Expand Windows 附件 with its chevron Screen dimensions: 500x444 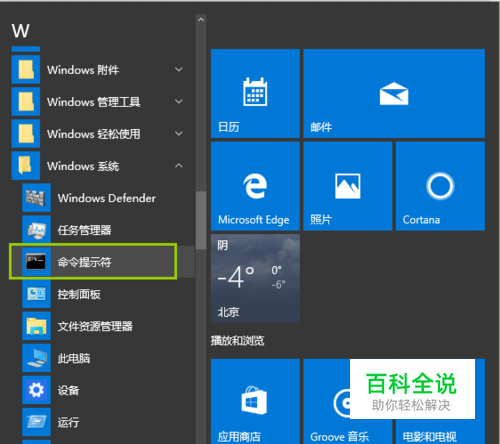[x=179, y=69]
